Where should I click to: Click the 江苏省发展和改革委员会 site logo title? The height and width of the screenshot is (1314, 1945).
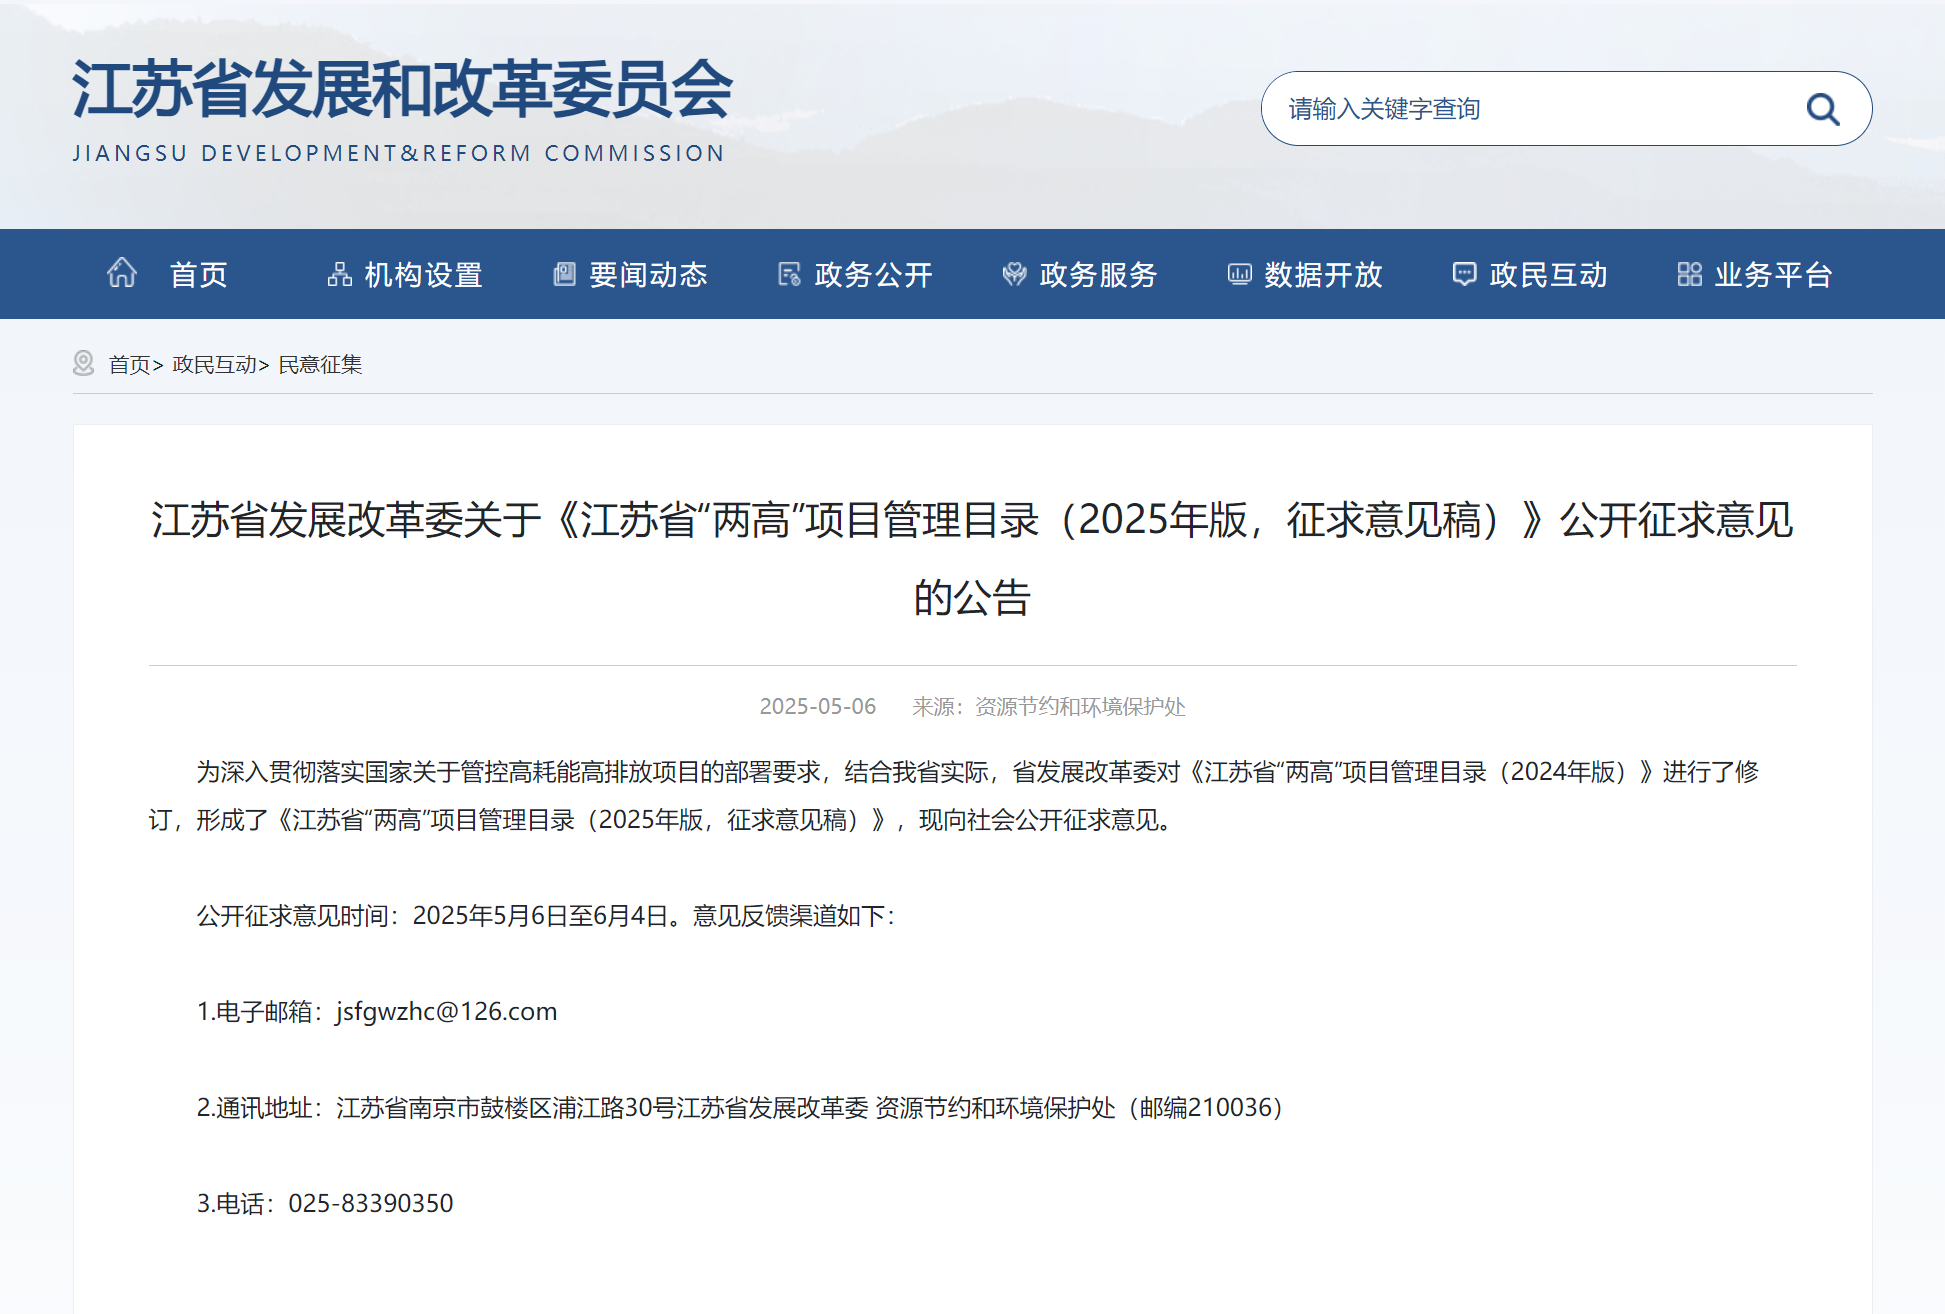click(402, 89)
